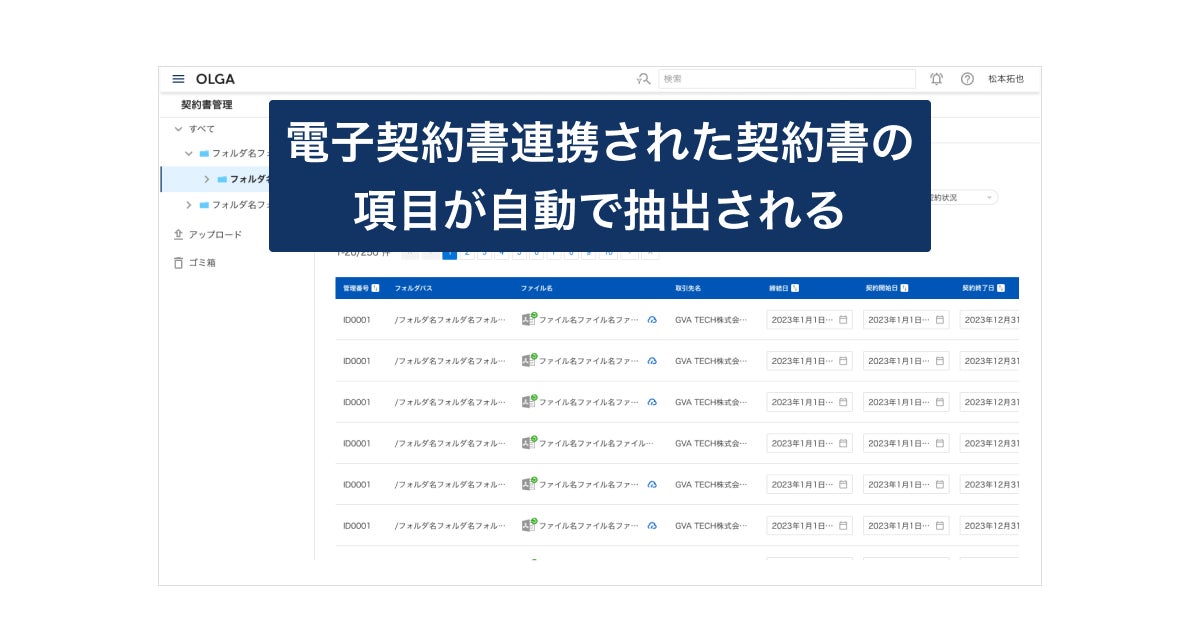Open the 契約書管理 tab
Screen dimensions: 1200x630
207,105
